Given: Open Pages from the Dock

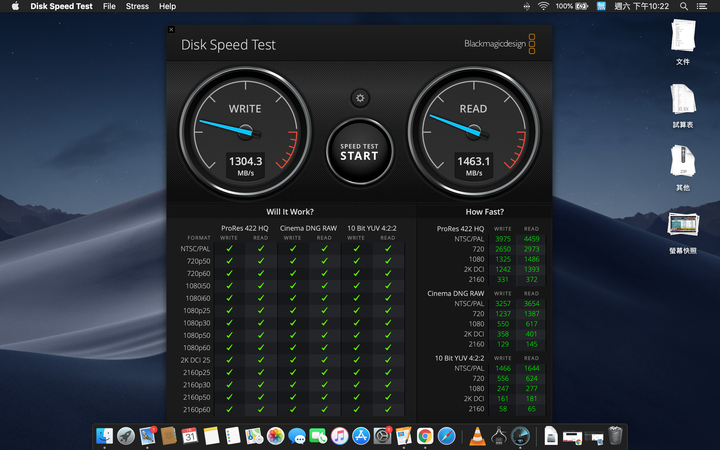Looking at the screenshot, I should click(404, 436).
